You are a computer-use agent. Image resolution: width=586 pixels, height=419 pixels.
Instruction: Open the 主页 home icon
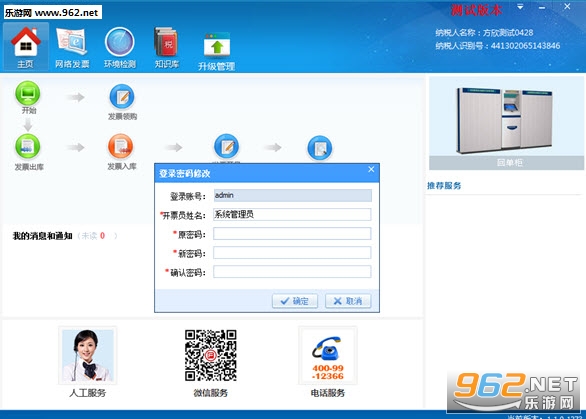click(25, 47)
